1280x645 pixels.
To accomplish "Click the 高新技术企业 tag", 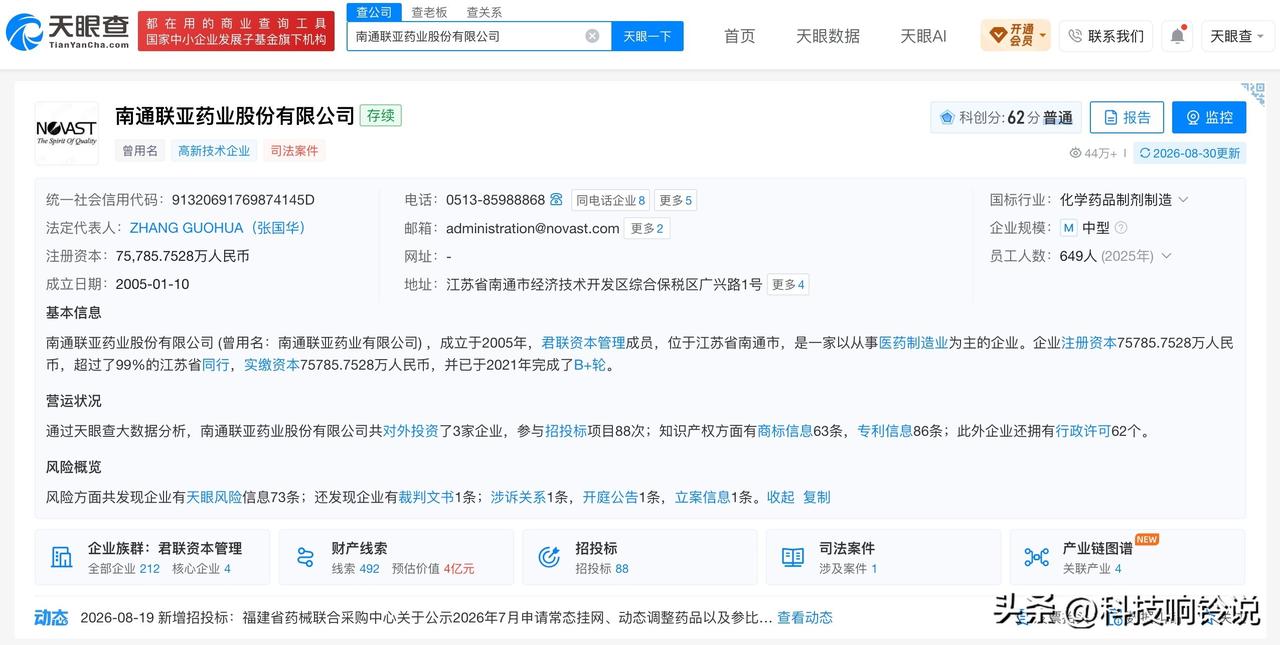I will click(214, 151).
